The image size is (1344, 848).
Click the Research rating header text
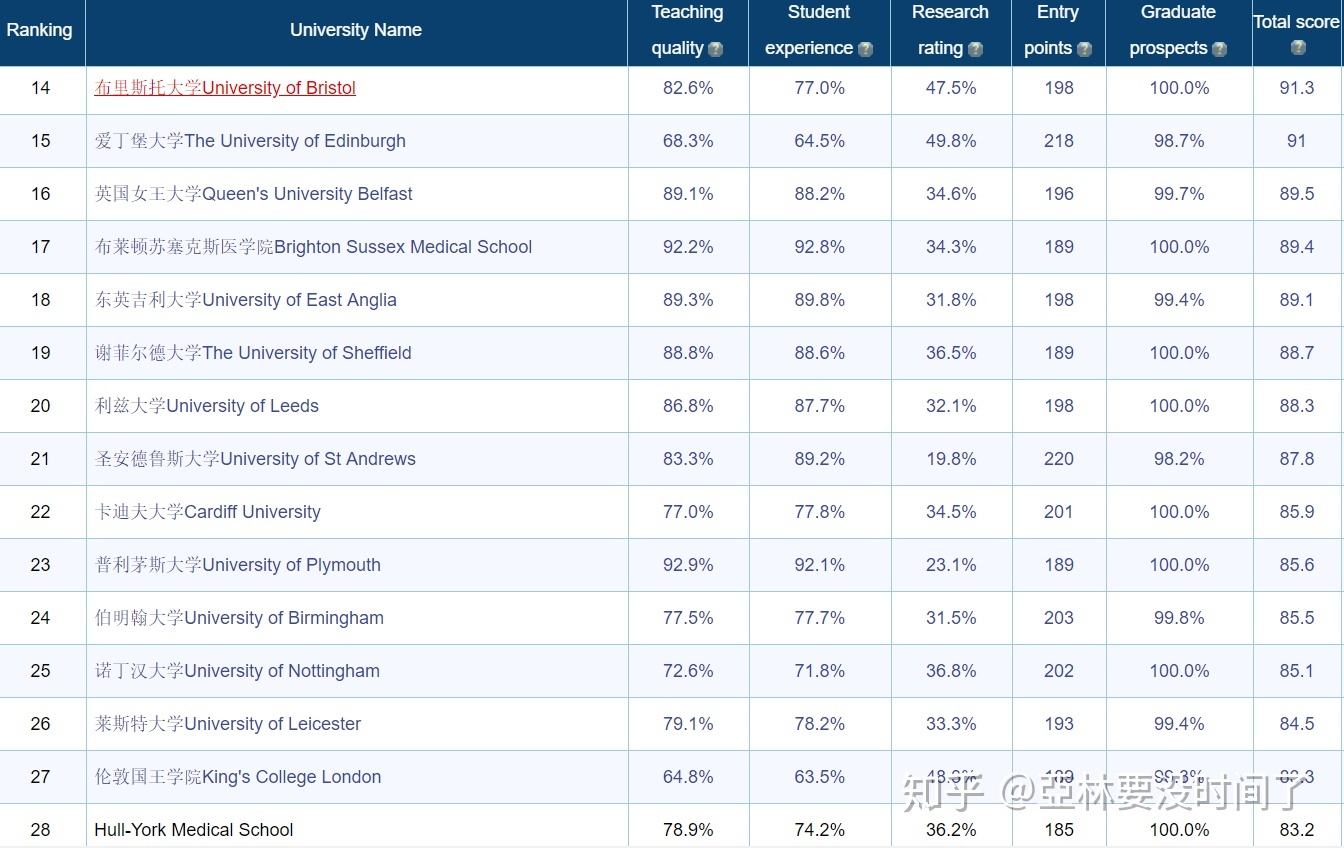[x=950, y=30]
